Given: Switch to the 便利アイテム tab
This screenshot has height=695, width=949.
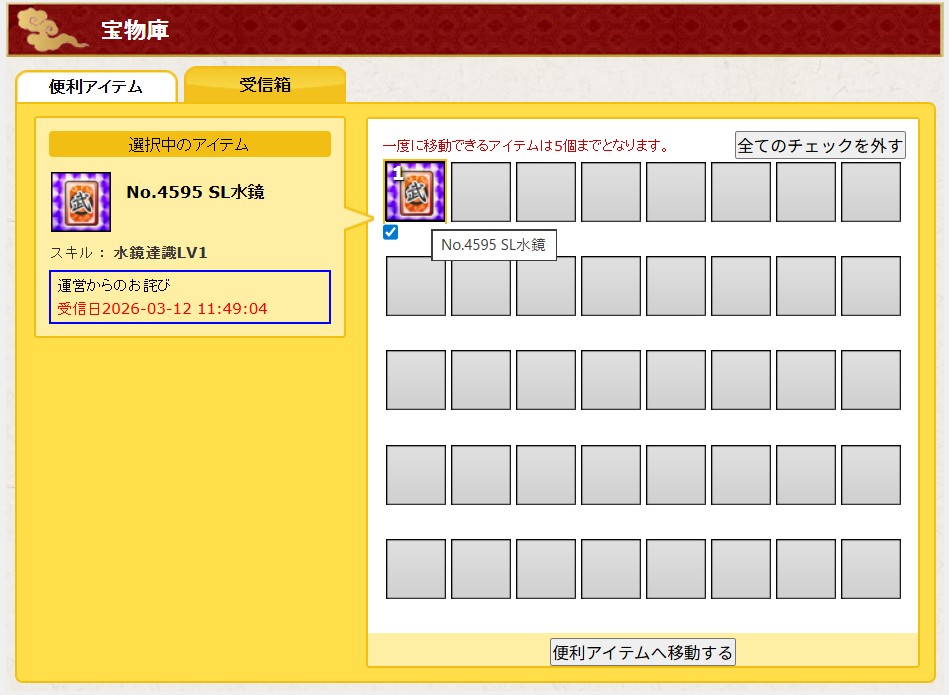Looking at the screenshot, I should pyautogui.click(x=96, y=87).
